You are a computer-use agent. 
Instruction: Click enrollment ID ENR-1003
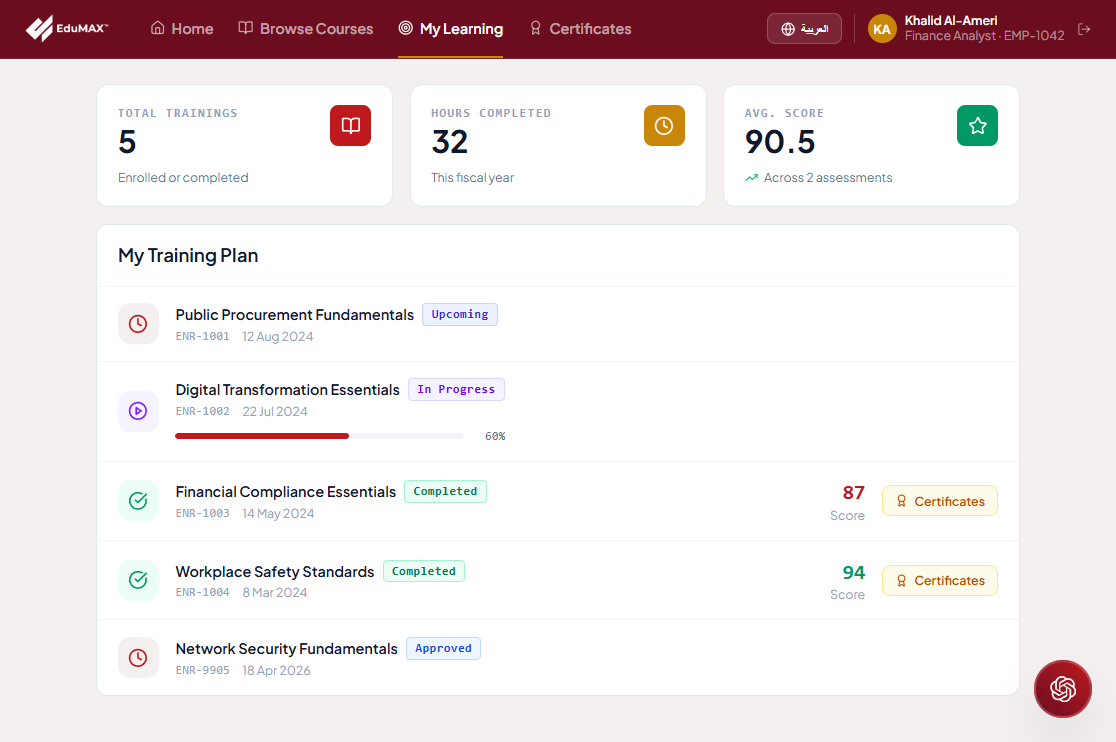tap(203, 513)
